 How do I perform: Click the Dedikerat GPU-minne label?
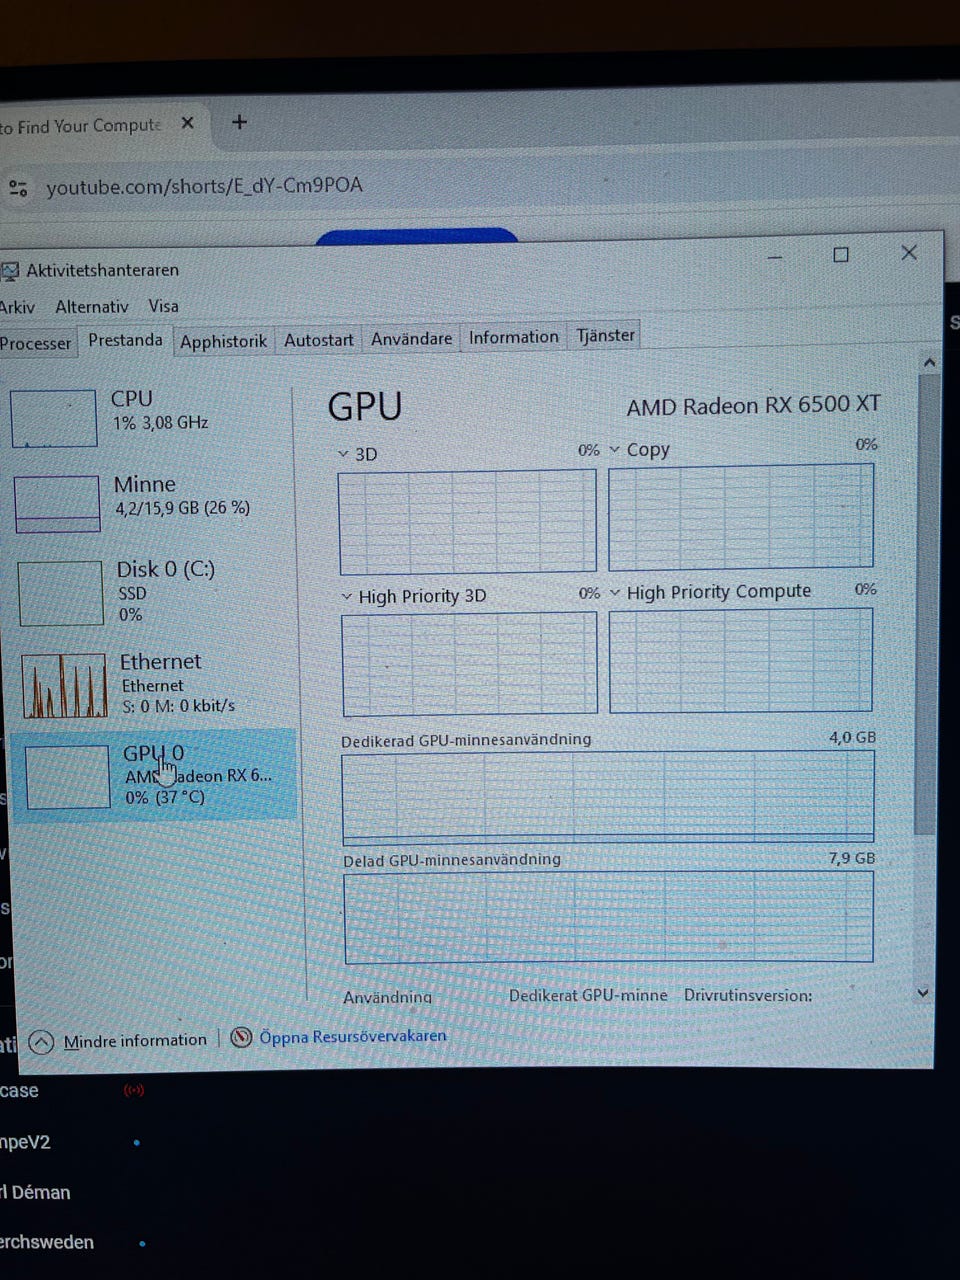click(588, 996)
